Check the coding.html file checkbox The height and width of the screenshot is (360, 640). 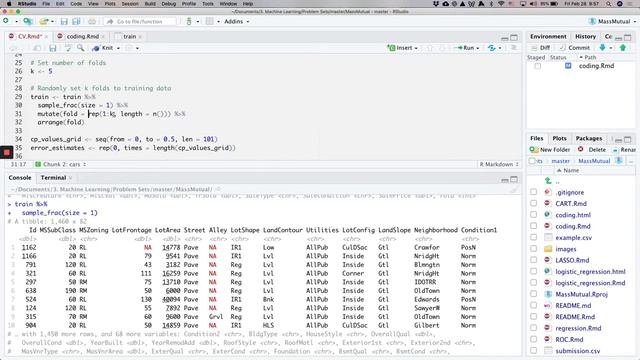tap(533, 215)
